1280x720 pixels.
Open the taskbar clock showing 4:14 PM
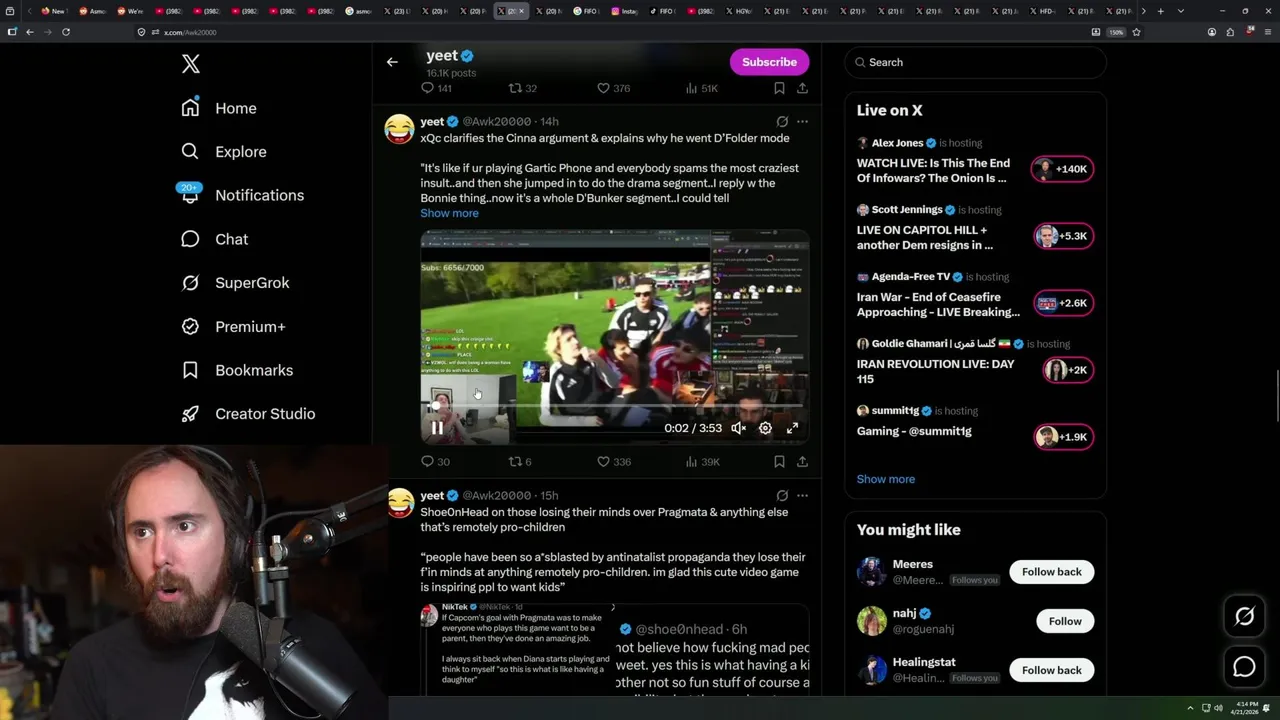[x=1246, y=708]
